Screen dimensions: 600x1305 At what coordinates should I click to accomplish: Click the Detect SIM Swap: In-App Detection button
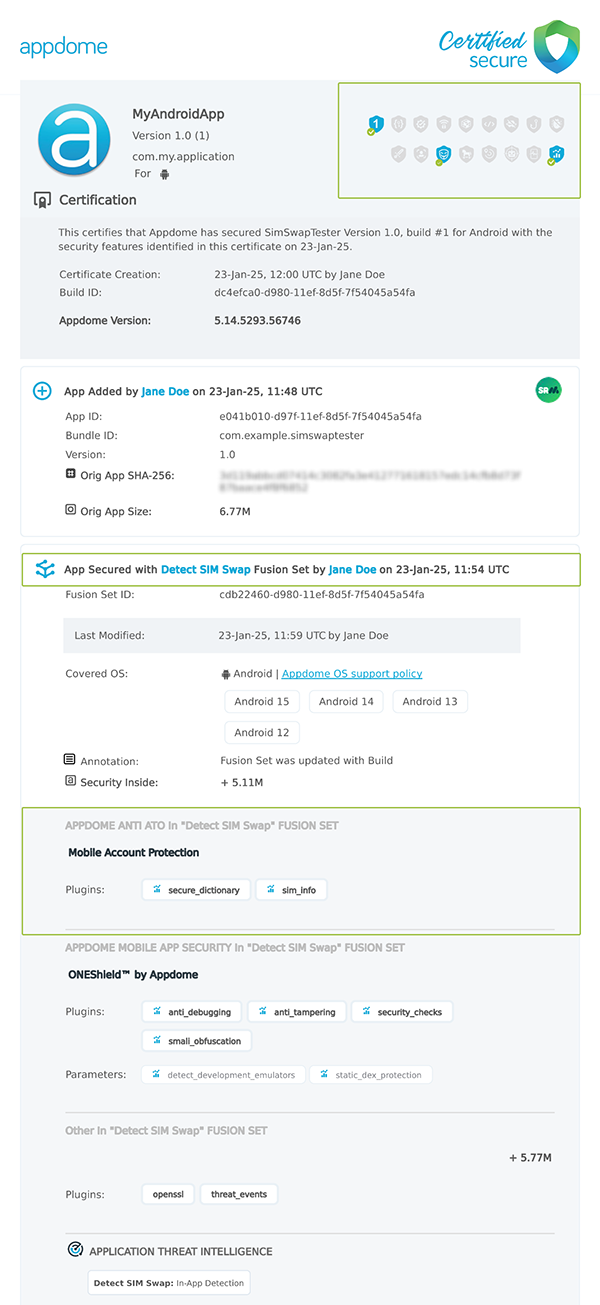coord(168,1282)
